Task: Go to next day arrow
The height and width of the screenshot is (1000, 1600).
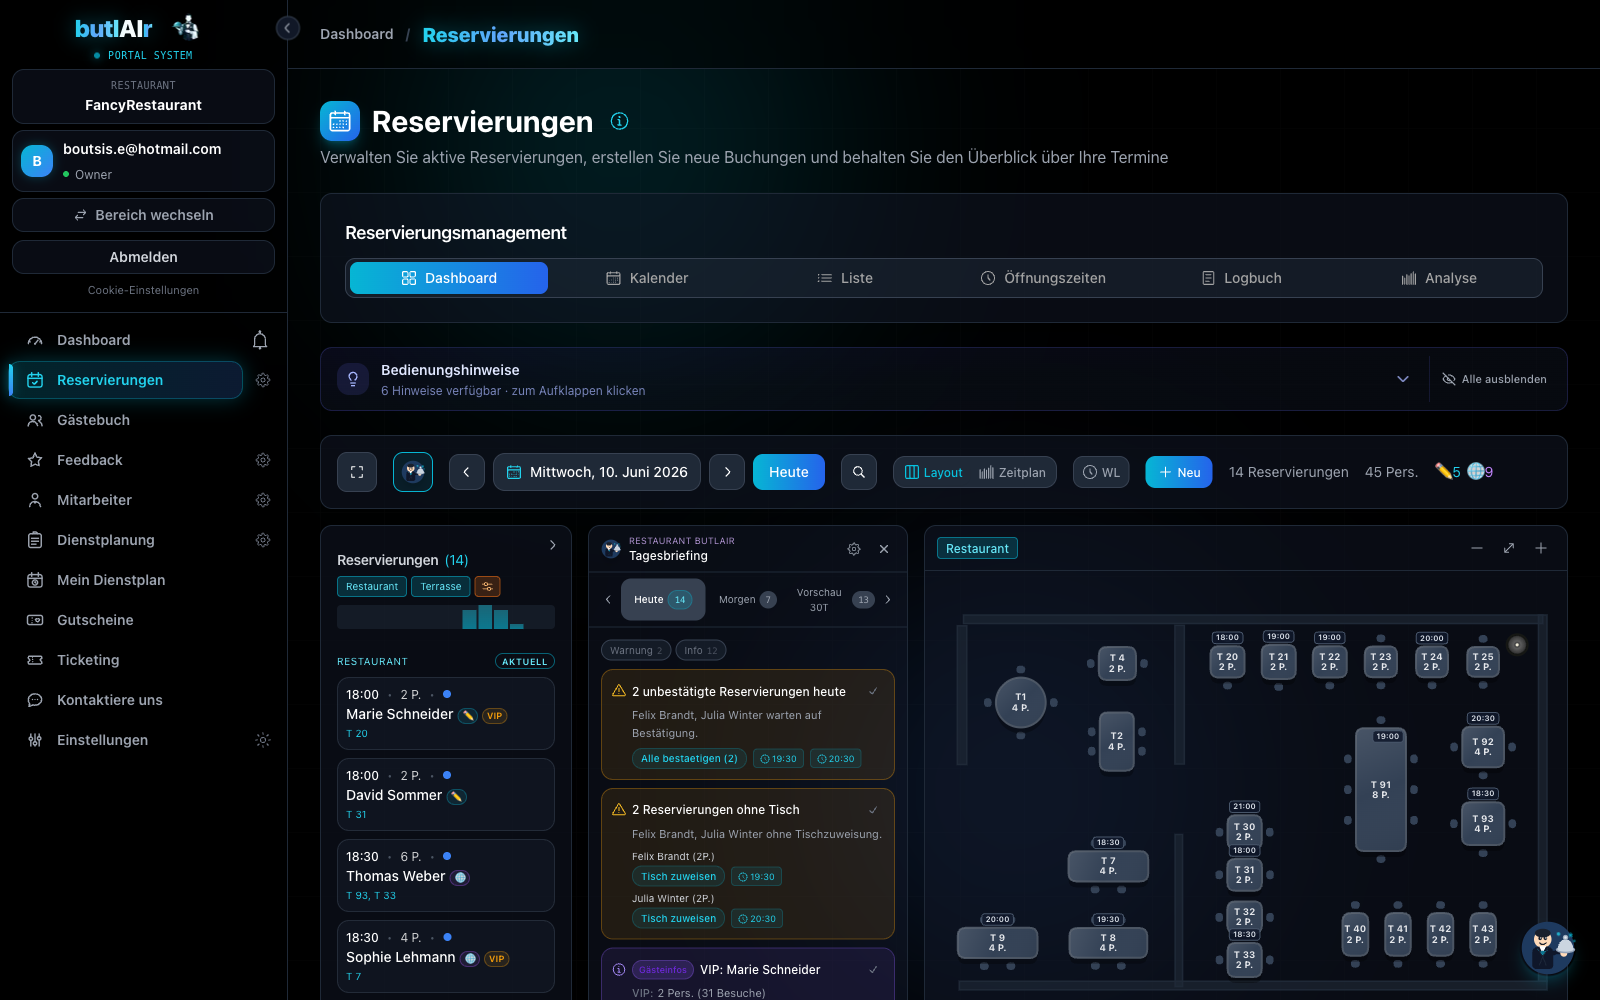Action: (727, 472)
